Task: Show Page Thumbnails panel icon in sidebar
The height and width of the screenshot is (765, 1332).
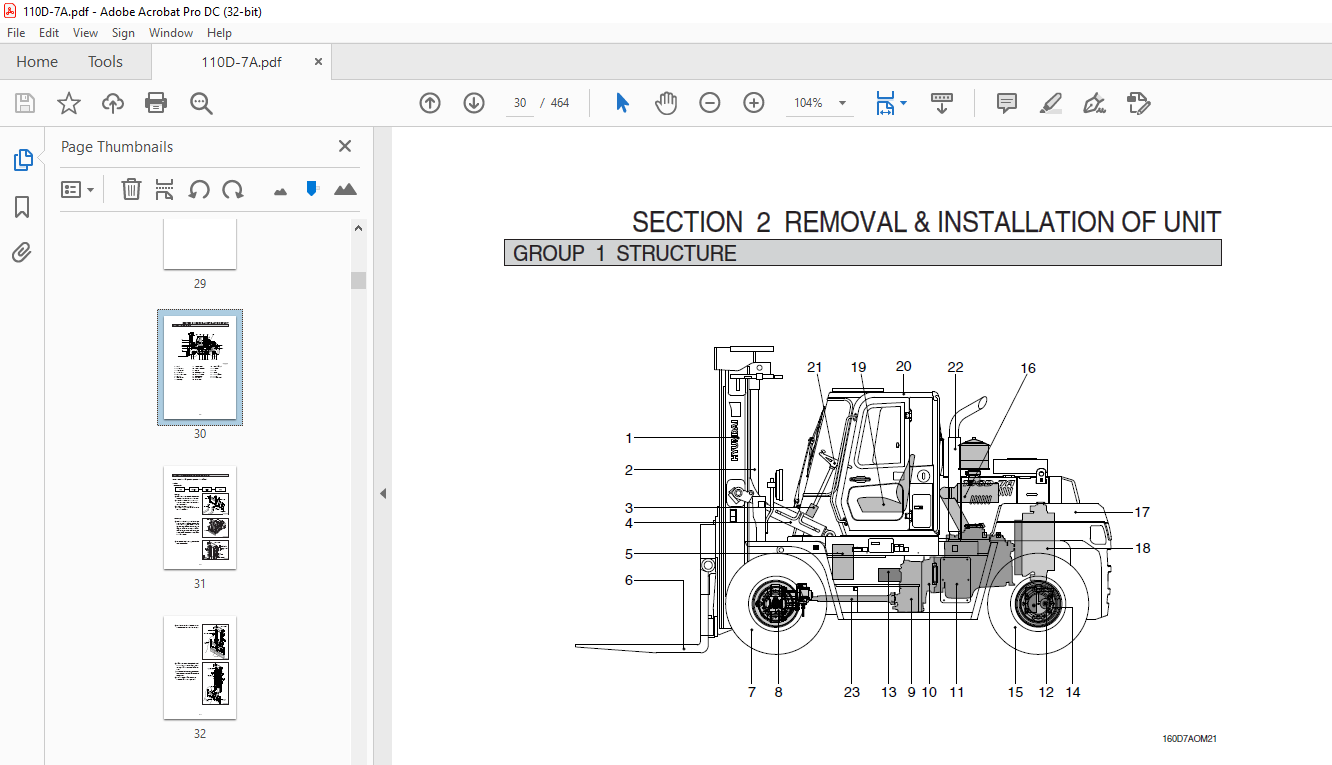Action: [x=22, y=160]
